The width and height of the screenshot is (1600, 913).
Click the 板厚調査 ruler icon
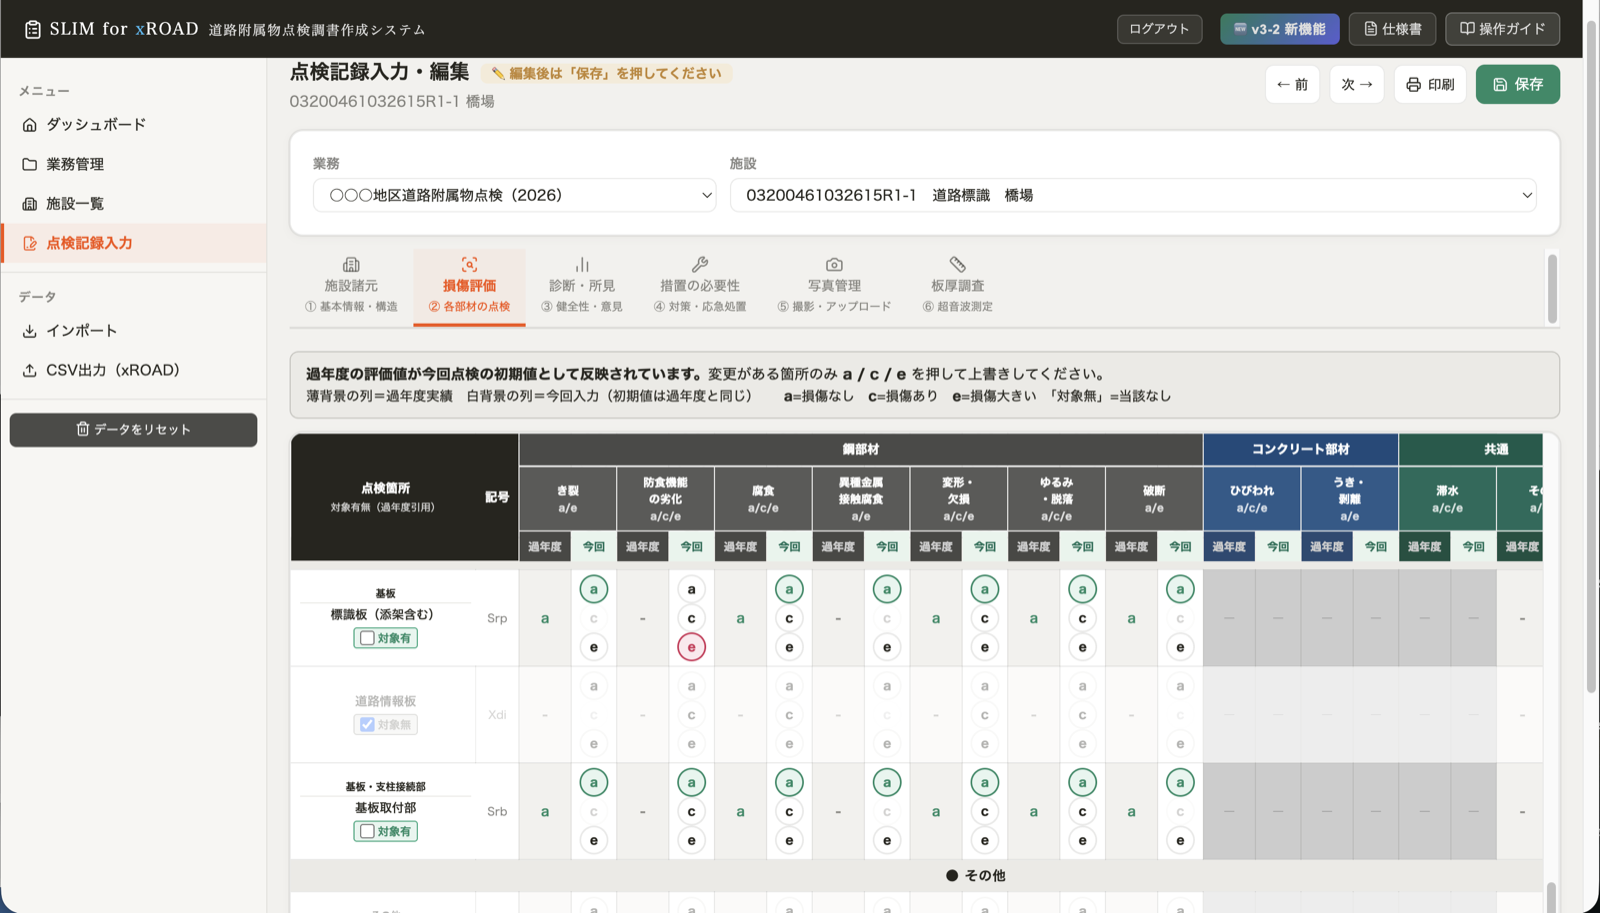pos(958,265)
